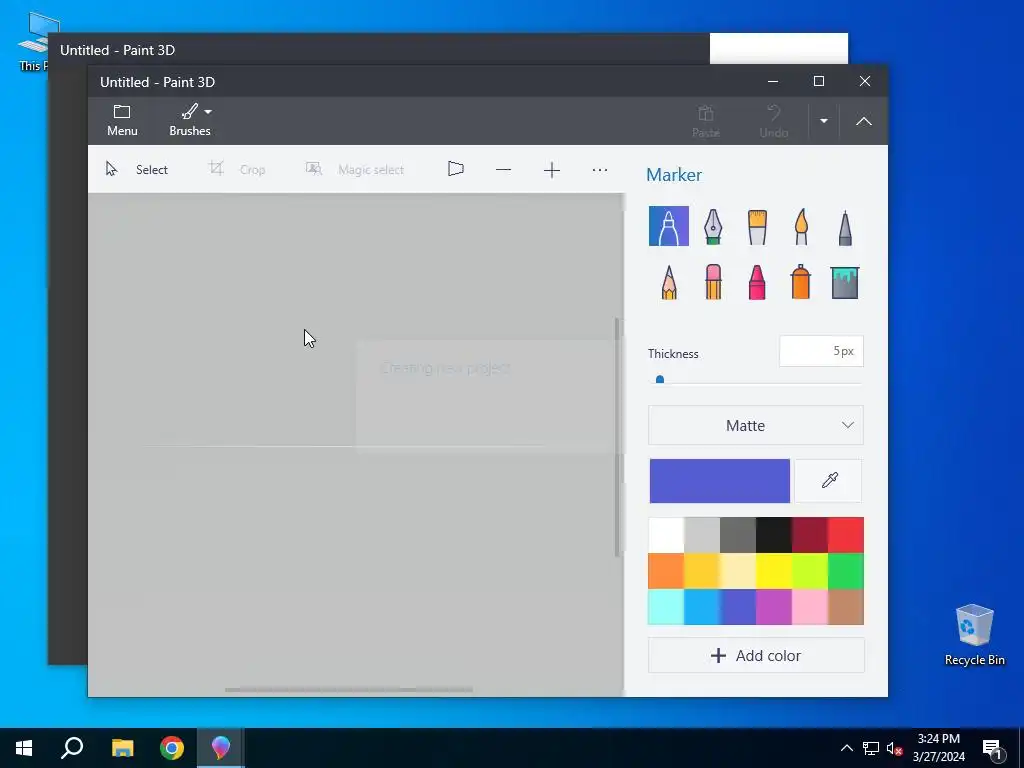Click the brush dropdown caret
The width and height of the screenshot is (1024, 768).
[208, 112]
